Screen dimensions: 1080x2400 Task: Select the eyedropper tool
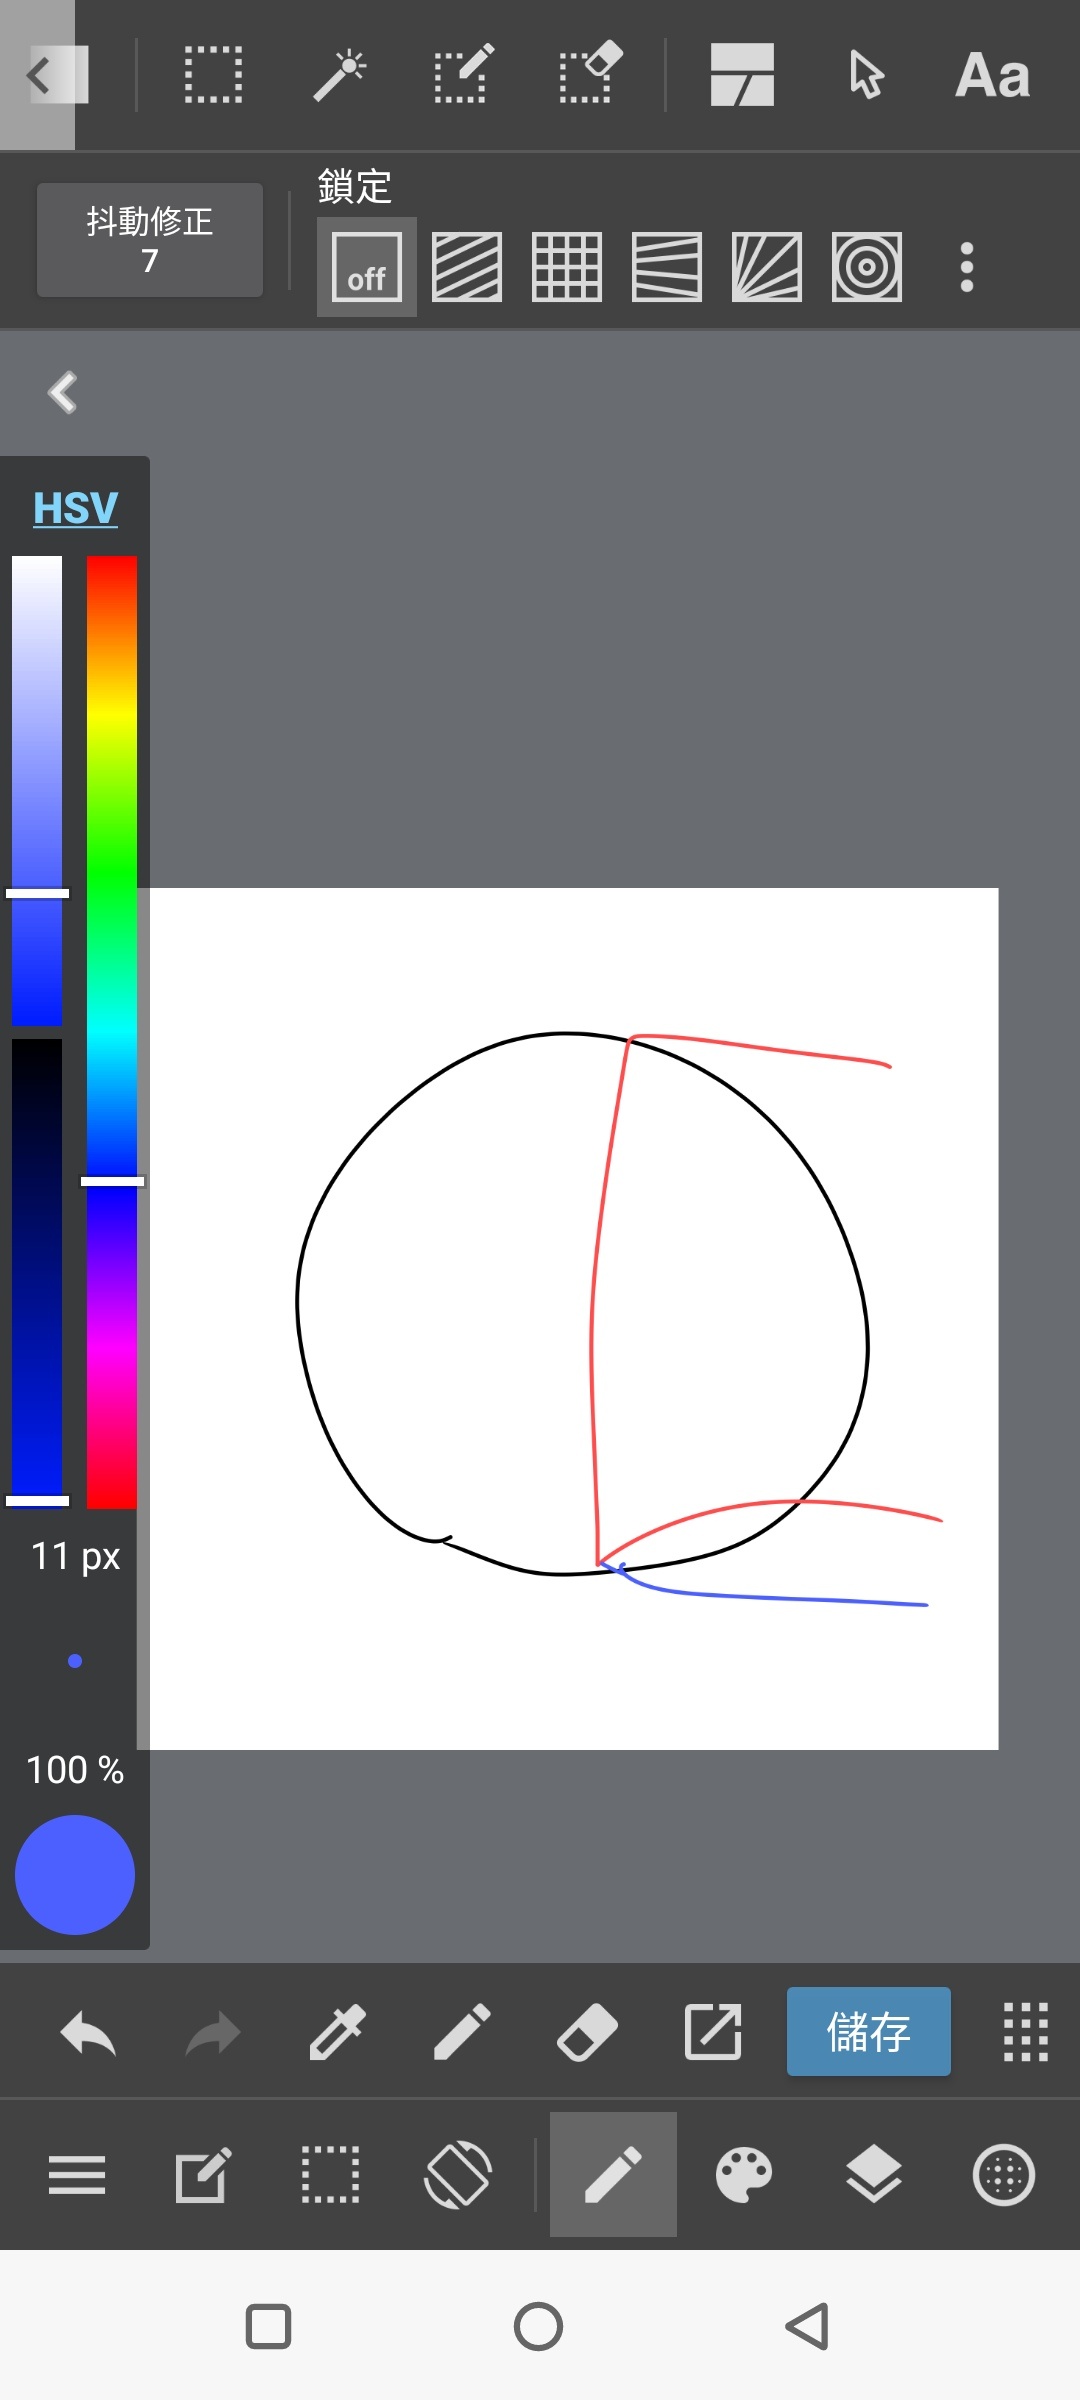pos(338,2033)
